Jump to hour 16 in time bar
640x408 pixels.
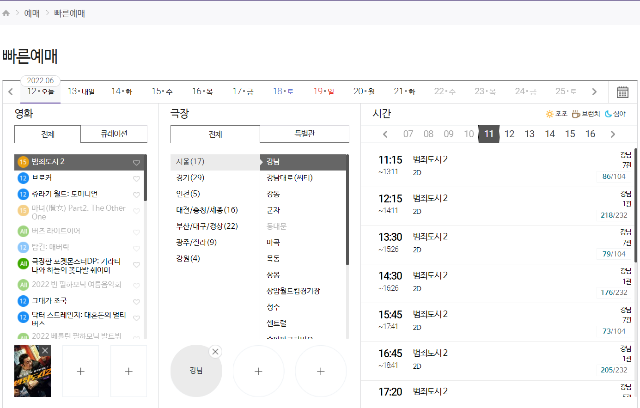[x=590, y=134]
